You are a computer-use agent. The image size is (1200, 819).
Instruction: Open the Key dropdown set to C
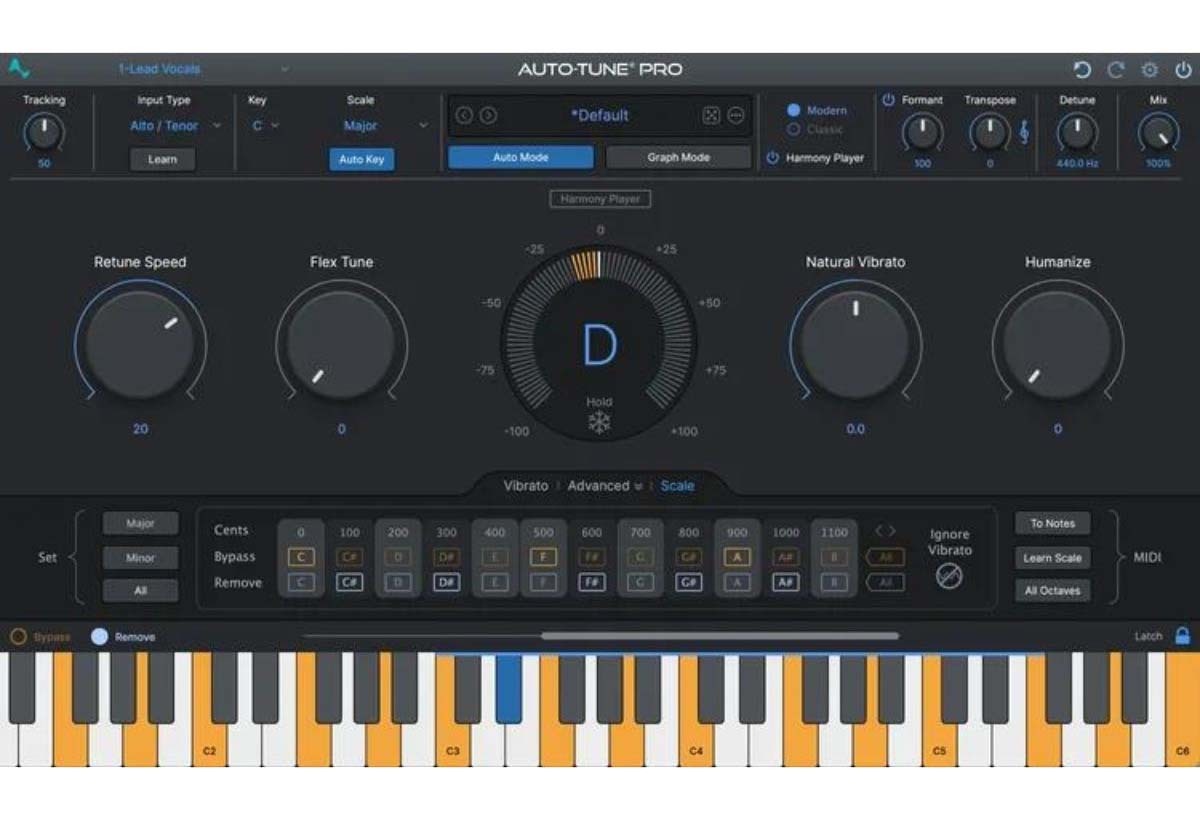[x=267, y=125]
